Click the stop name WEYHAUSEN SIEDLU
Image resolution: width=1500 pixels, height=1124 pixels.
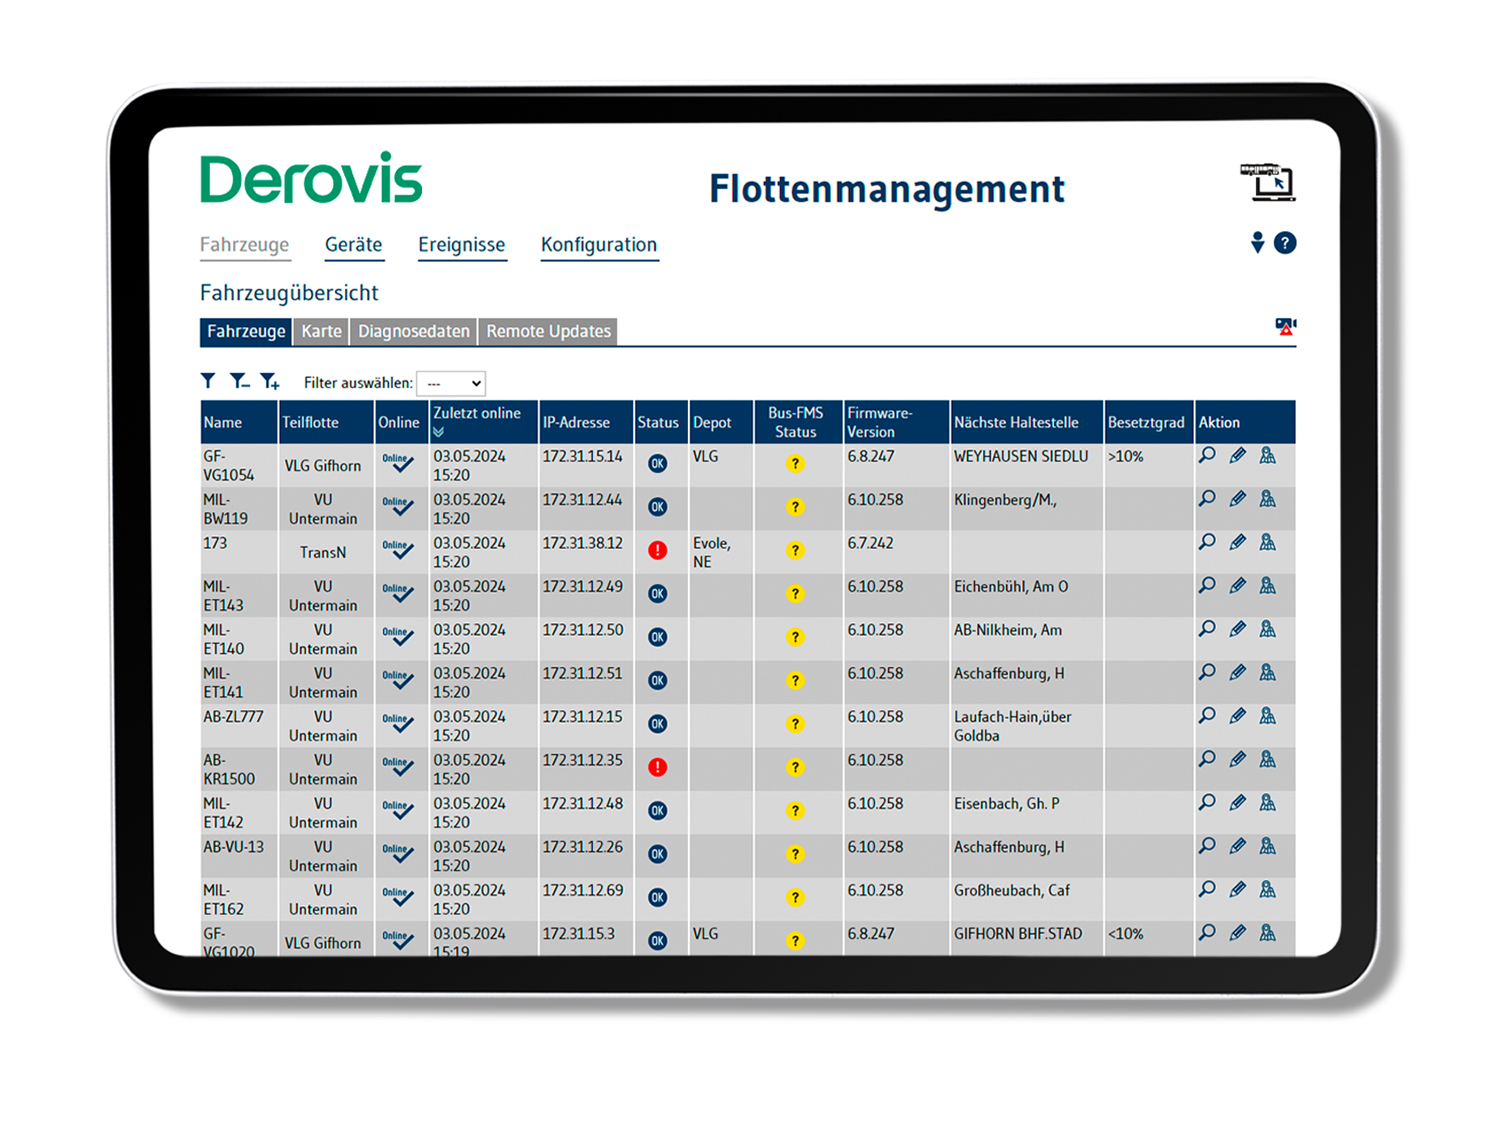tap(1021, 456)
